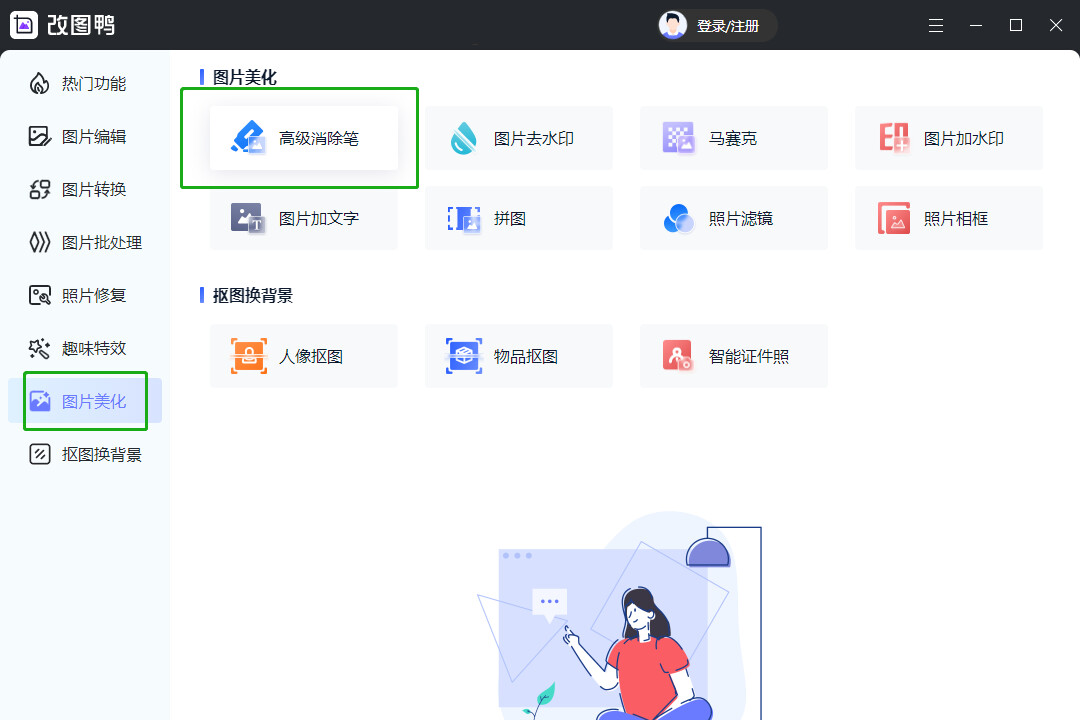Screen dimensions: 1080x720
Task: Click the 图片编辑 sidebar icon
Action: [x=39, y=136]
